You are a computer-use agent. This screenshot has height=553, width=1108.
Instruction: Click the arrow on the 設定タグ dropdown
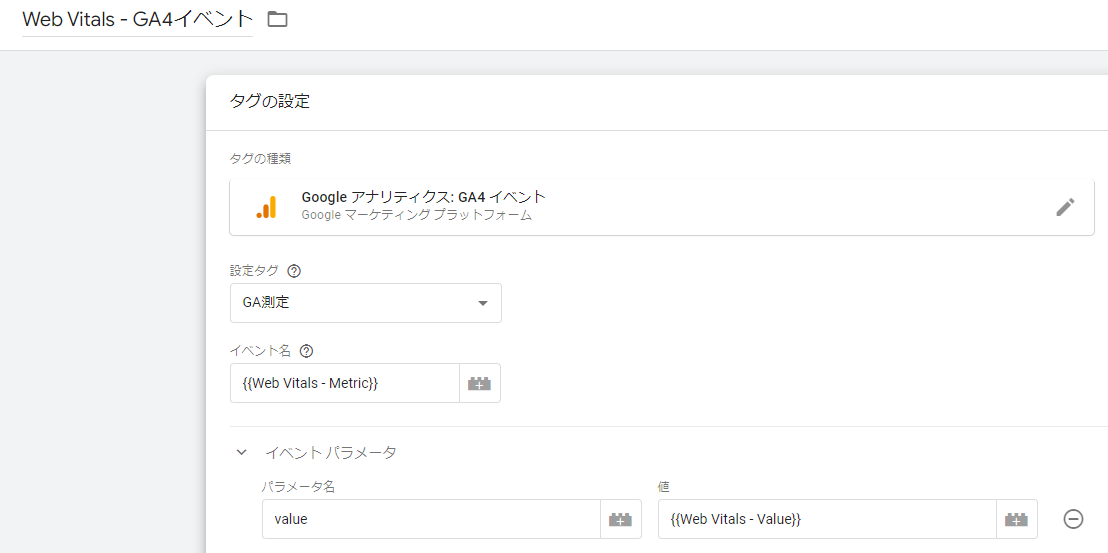click(482, 303)
